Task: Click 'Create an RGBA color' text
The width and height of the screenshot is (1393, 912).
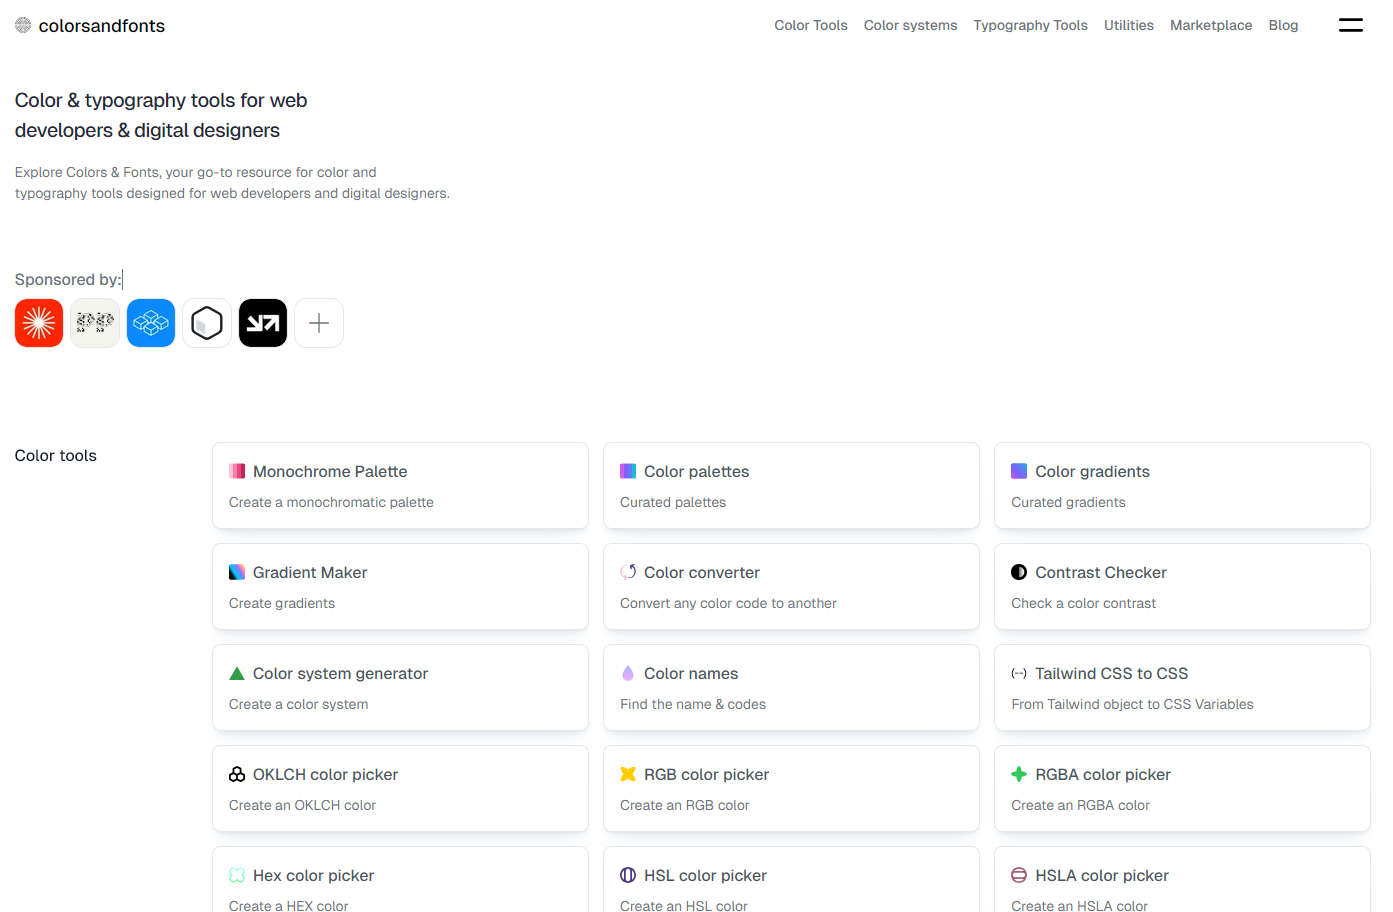Action: click(x=1080, y=805)
